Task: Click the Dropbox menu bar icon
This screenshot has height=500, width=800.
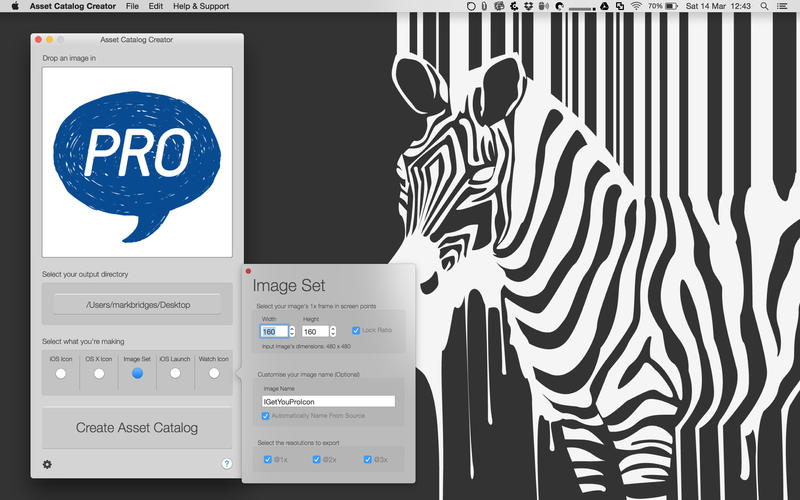Action: pos(529,6)
